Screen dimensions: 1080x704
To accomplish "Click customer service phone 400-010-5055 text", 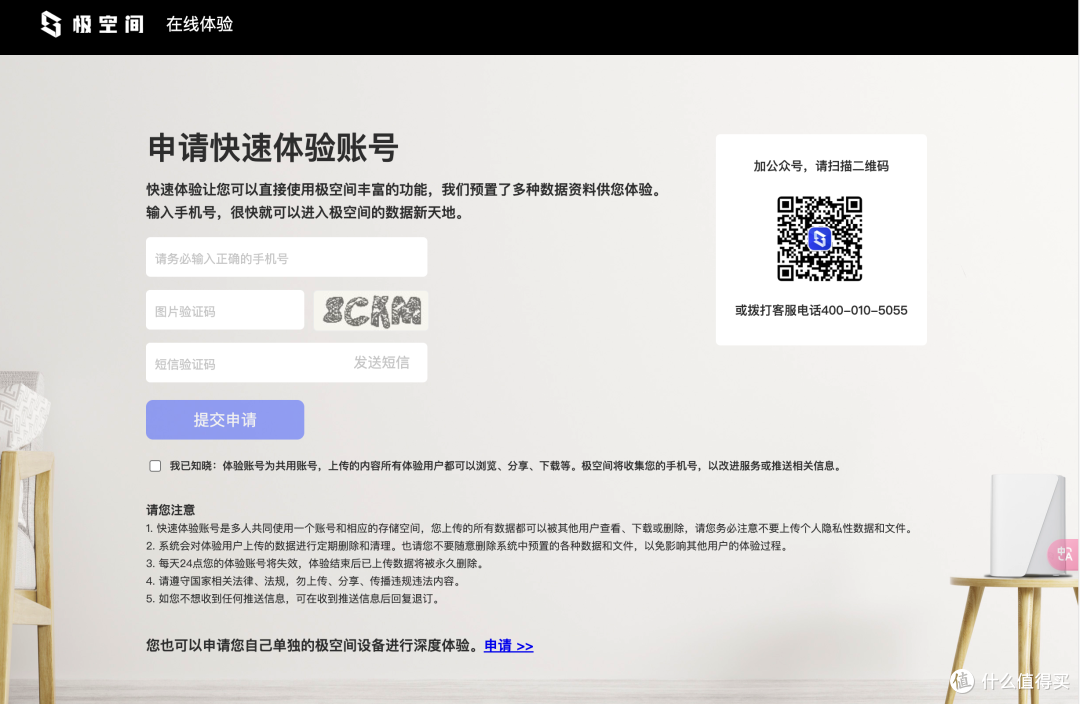I will tap(864, 311).
